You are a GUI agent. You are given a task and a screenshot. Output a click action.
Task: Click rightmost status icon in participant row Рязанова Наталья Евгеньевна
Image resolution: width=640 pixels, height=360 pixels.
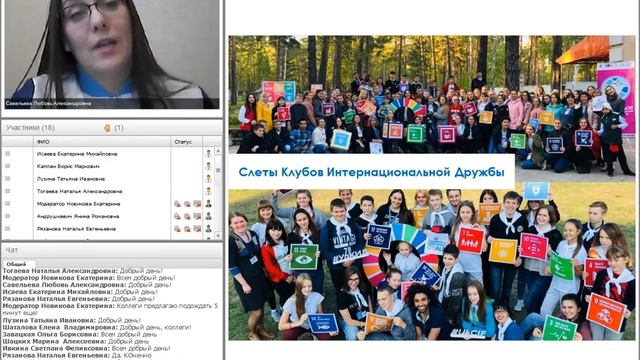coord(197,229)
